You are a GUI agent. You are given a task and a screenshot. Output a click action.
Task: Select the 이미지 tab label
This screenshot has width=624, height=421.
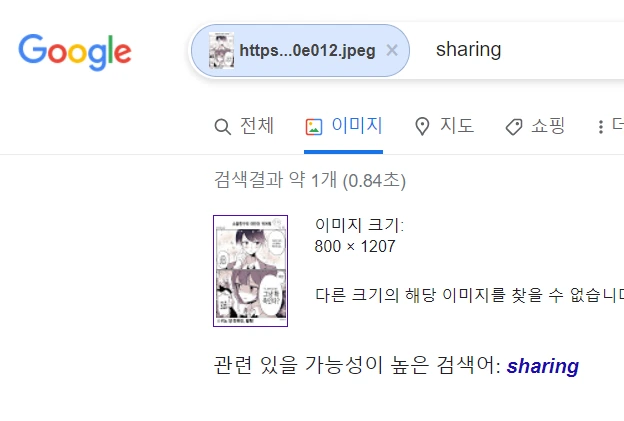(x=357, y=126)
